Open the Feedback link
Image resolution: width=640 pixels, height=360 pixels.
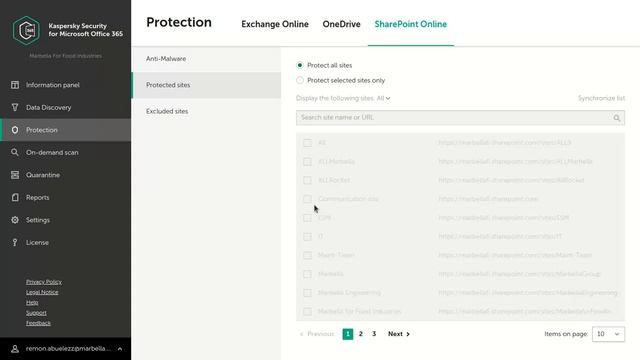(x=38, y=323)
